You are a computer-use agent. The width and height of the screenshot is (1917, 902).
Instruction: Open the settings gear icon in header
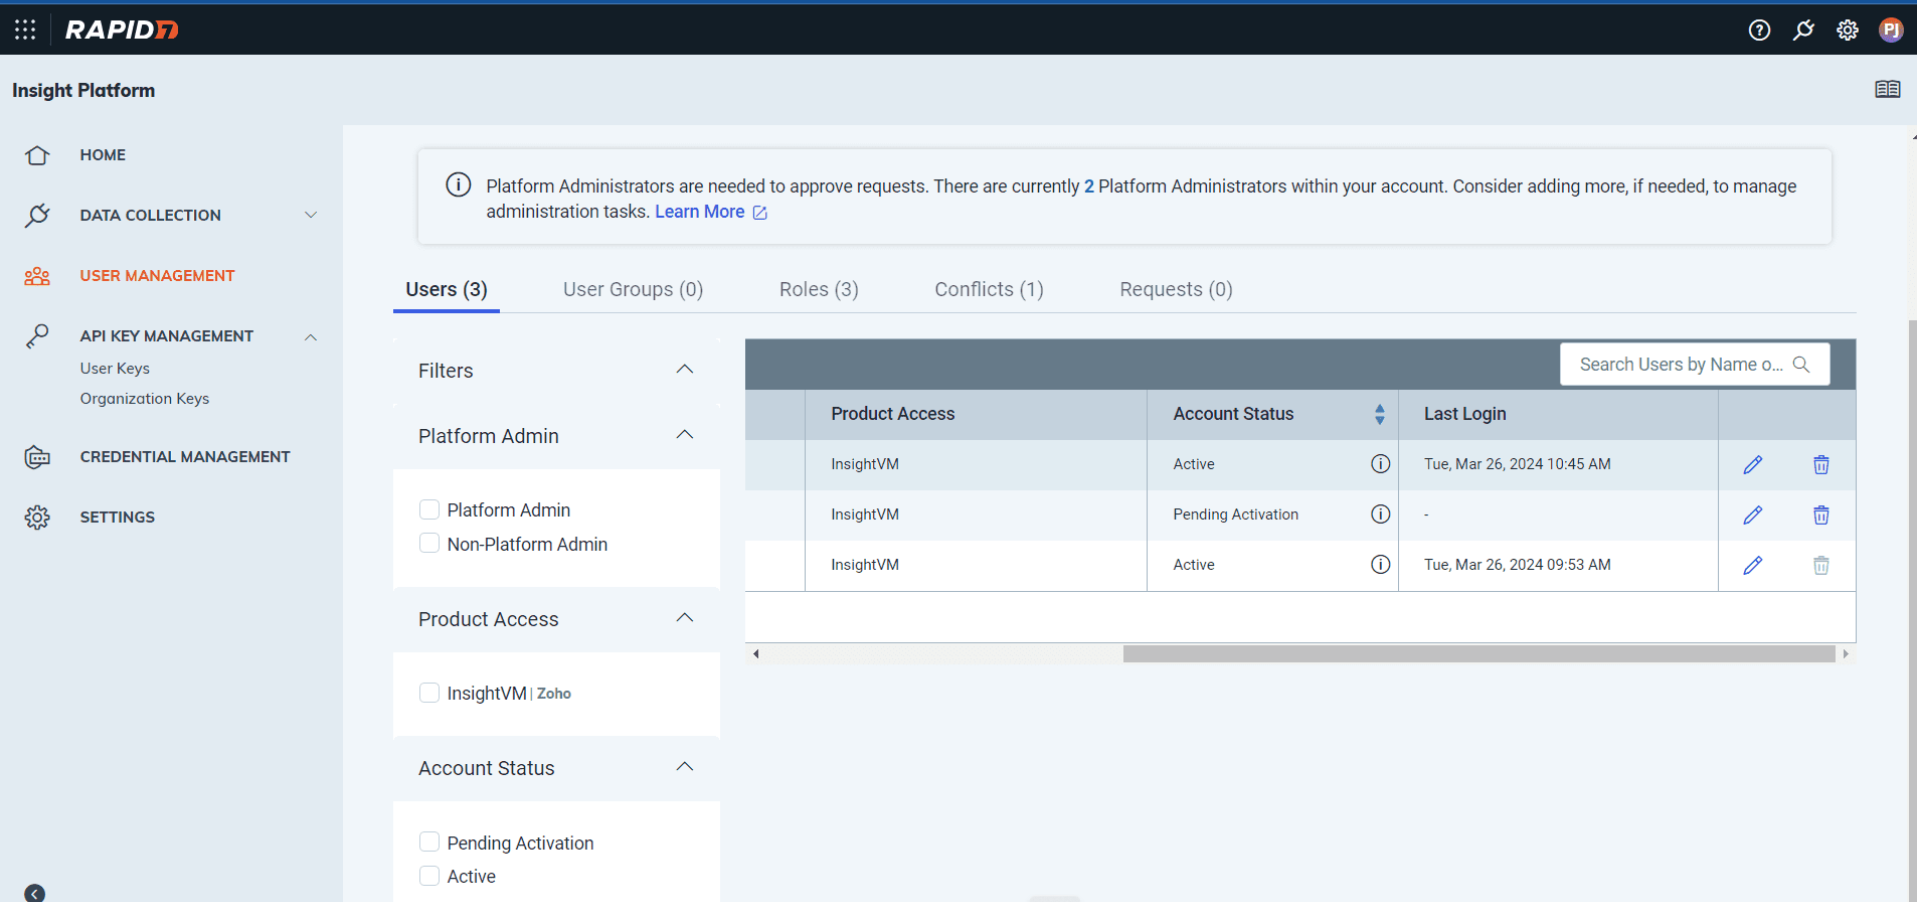coord(1847,30)
